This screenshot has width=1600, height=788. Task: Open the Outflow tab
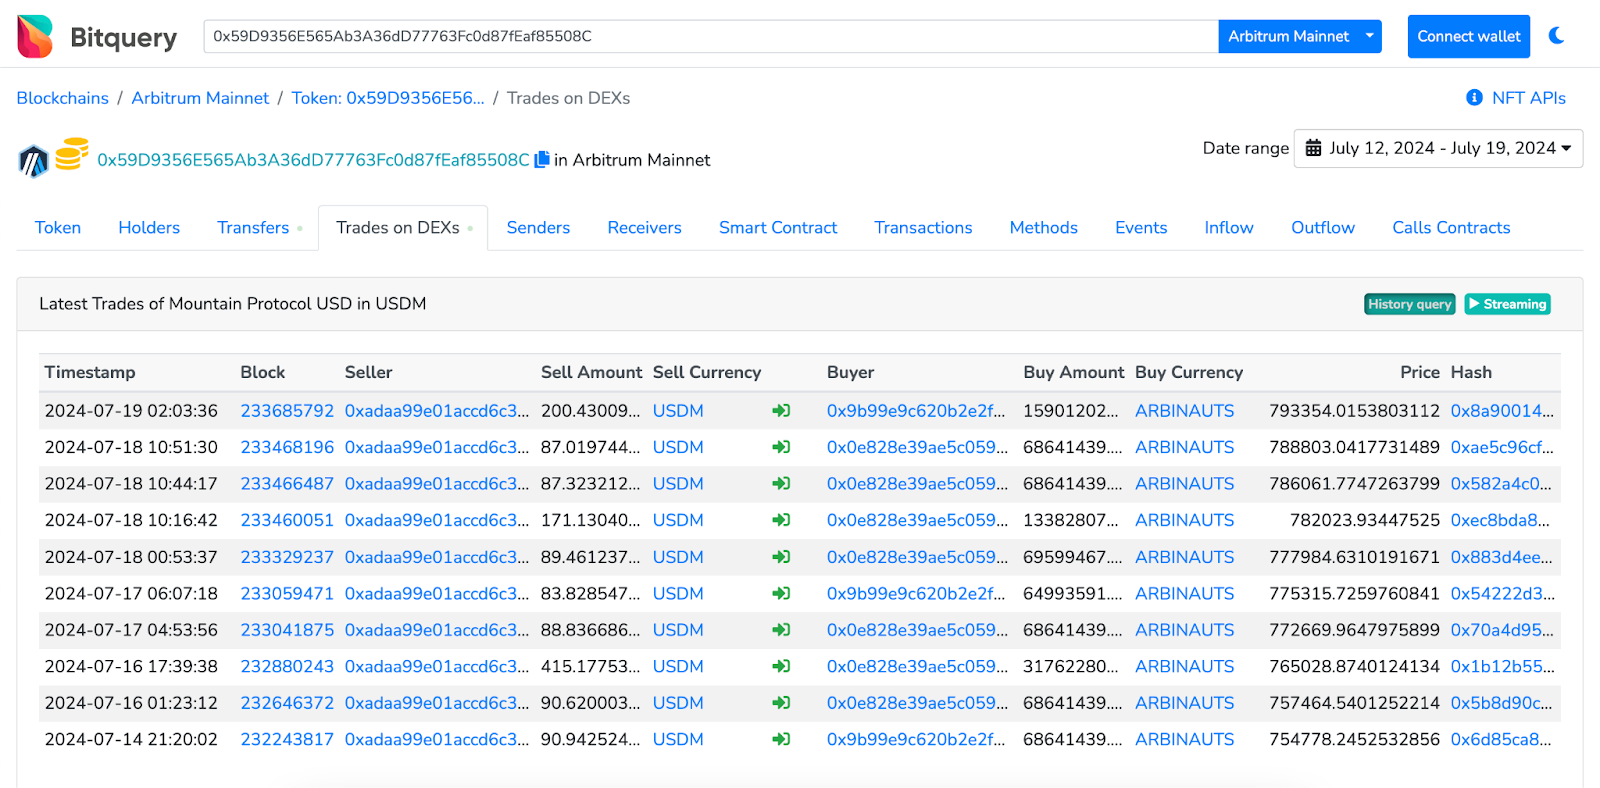1322,228
